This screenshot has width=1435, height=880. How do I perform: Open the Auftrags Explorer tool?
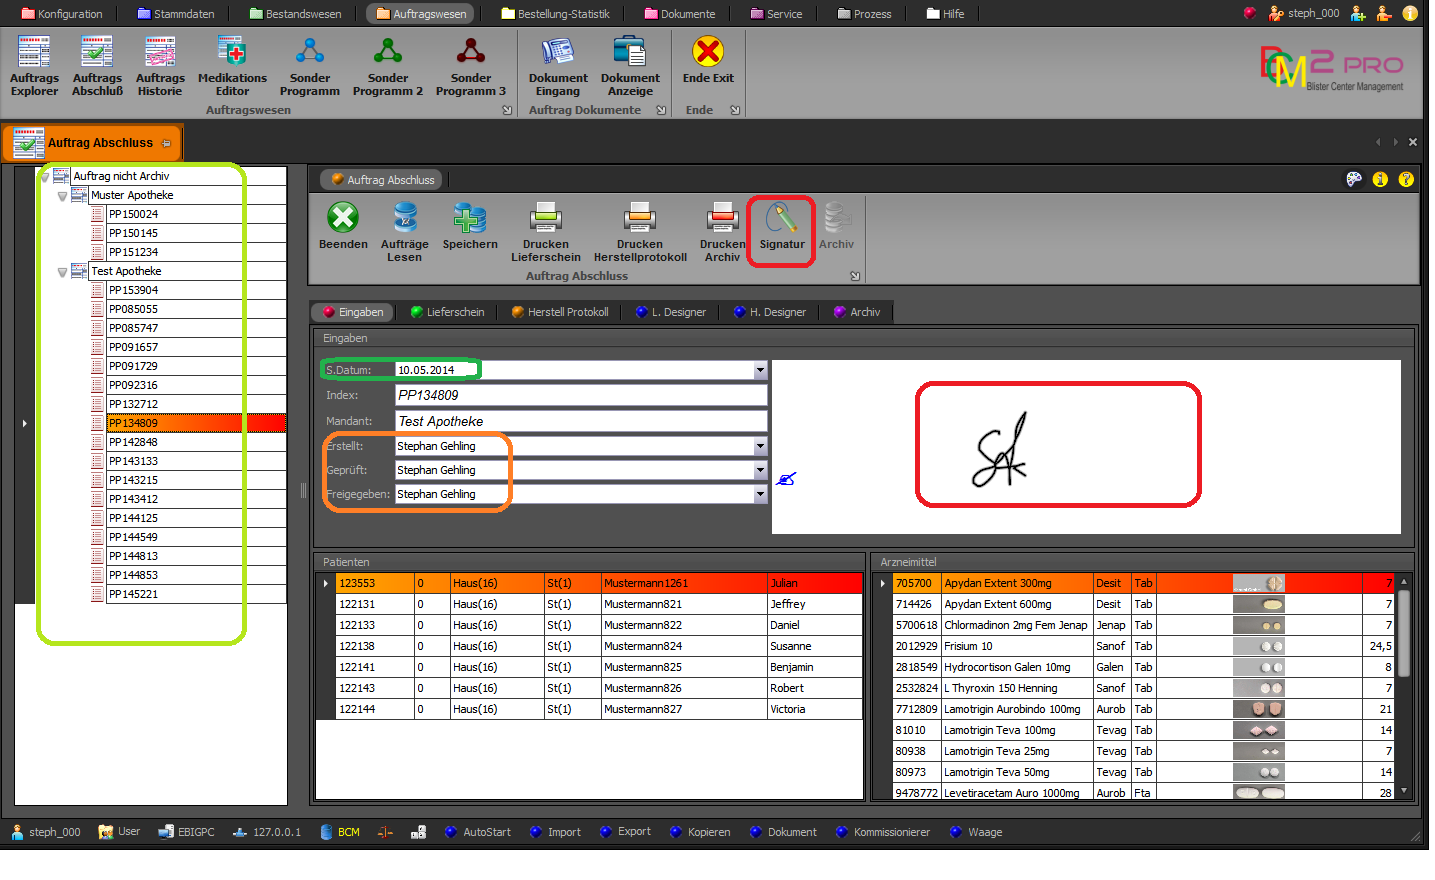click(34, 53)
